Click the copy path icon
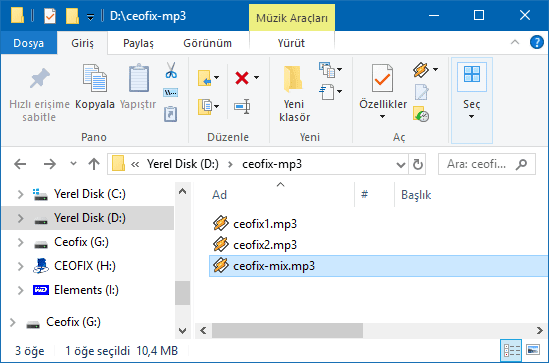The height and width of the screenshot is (363, 549). tap(171, 92)
